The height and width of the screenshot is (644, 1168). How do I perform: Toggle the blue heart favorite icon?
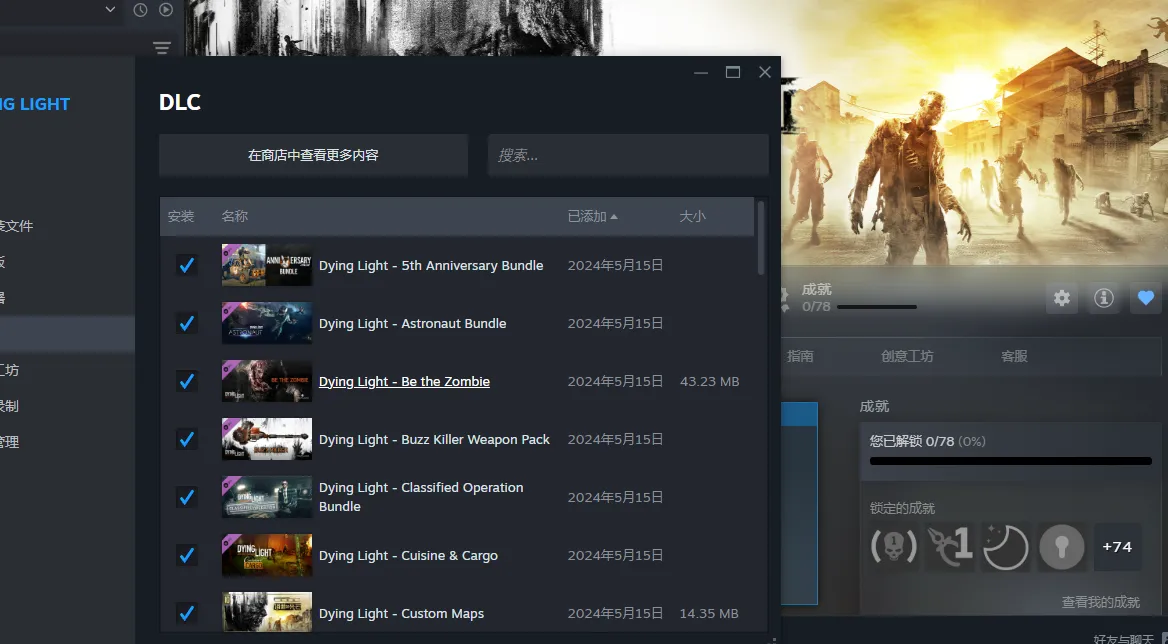pos(1145,298)
